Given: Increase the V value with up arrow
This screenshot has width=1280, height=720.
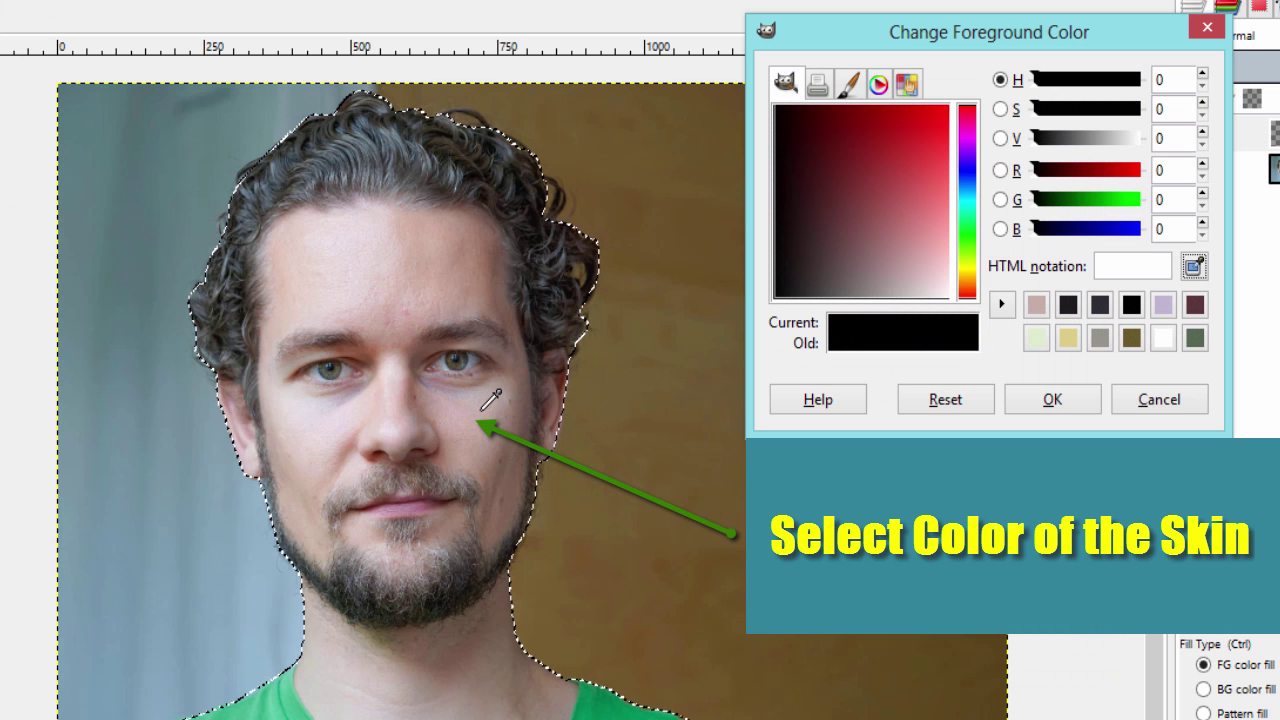Looking at the screenshot, I should (1202, 133).
